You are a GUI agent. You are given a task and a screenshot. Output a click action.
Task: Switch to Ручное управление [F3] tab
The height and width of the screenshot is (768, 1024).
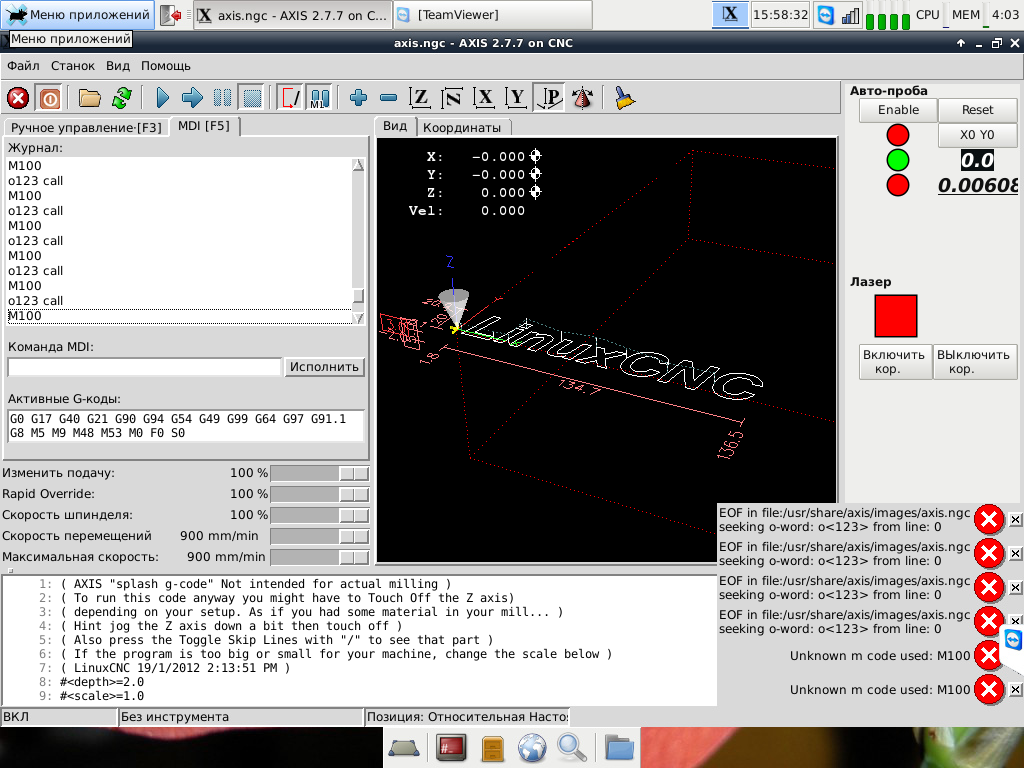coord(86,127)
